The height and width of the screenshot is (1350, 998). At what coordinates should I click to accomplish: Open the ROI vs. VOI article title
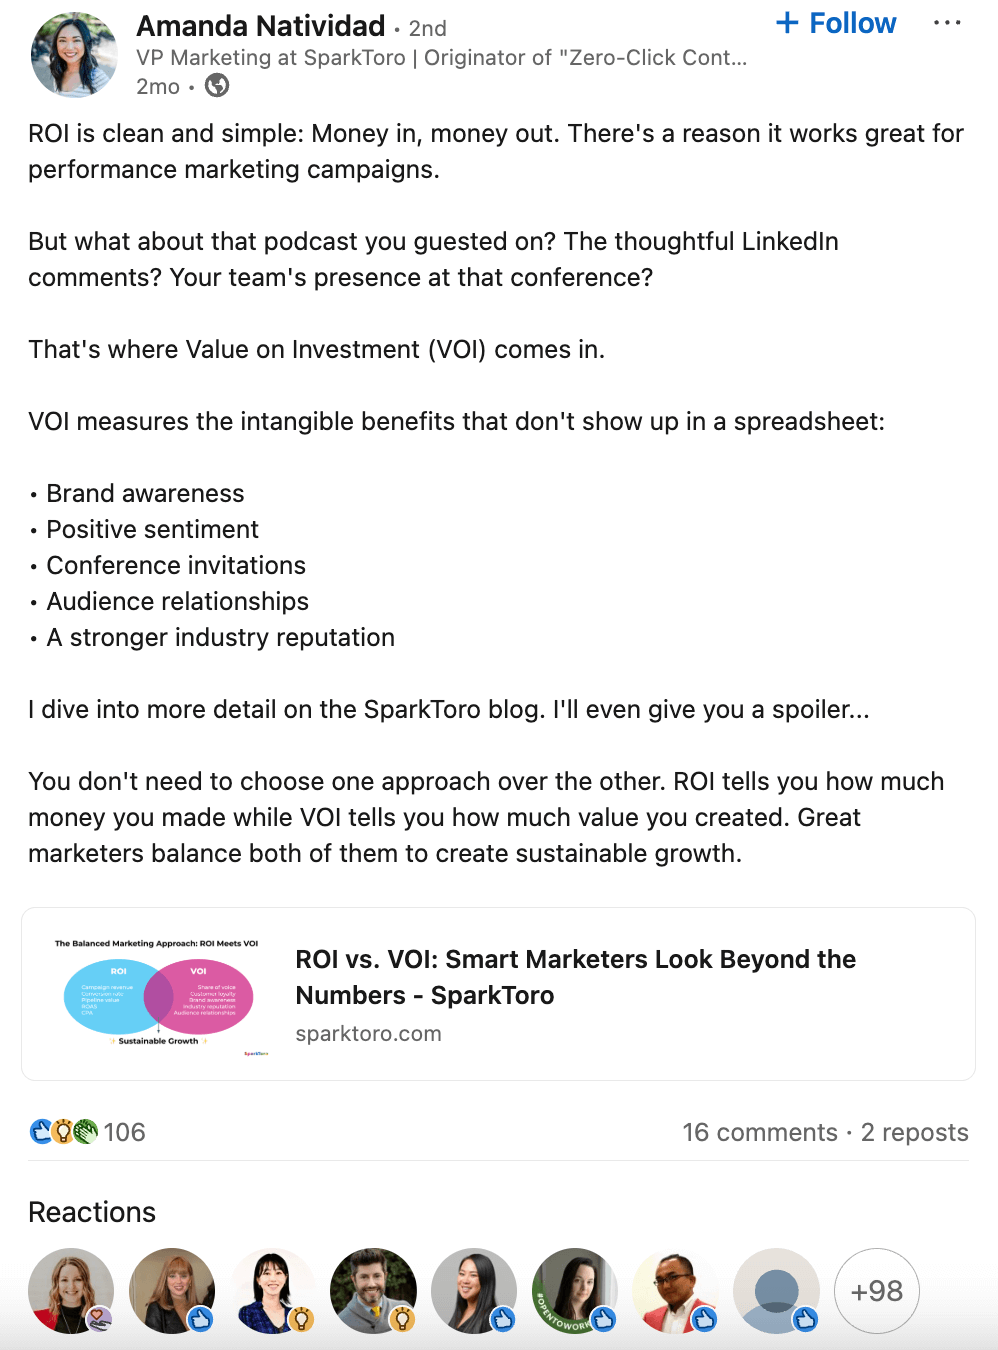pos(575,977)
